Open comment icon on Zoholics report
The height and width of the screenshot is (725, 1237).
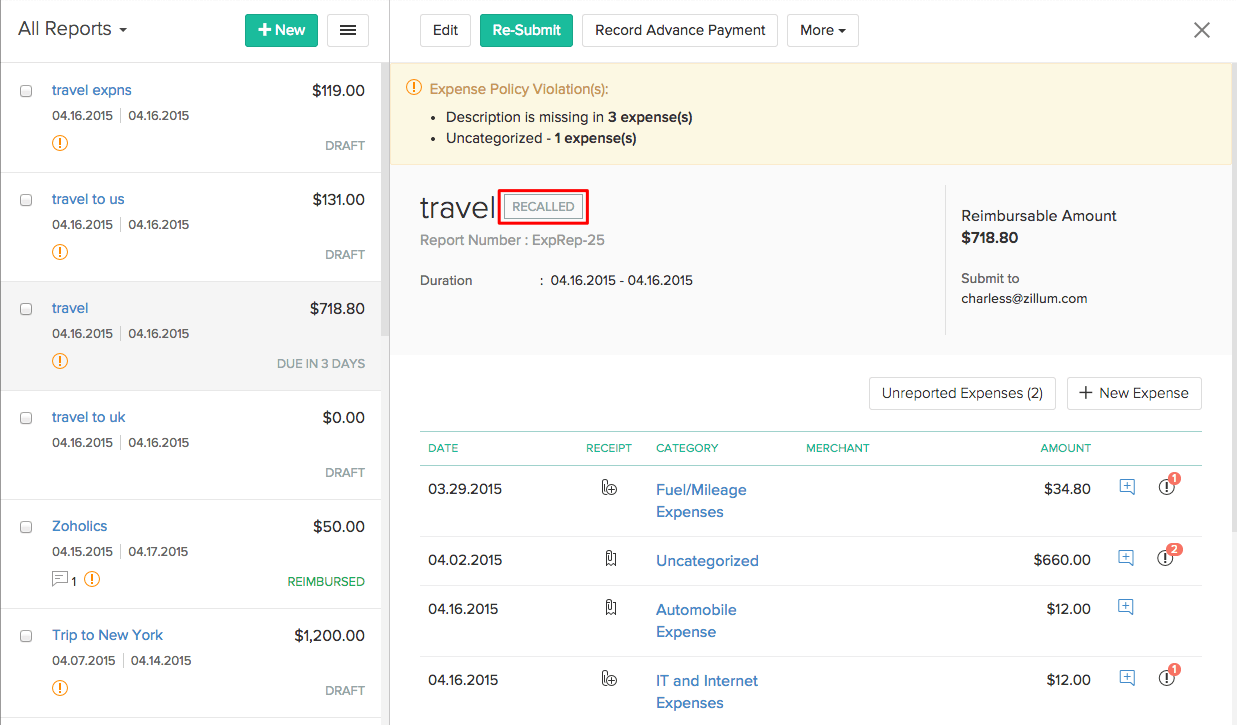pos(60,579)
